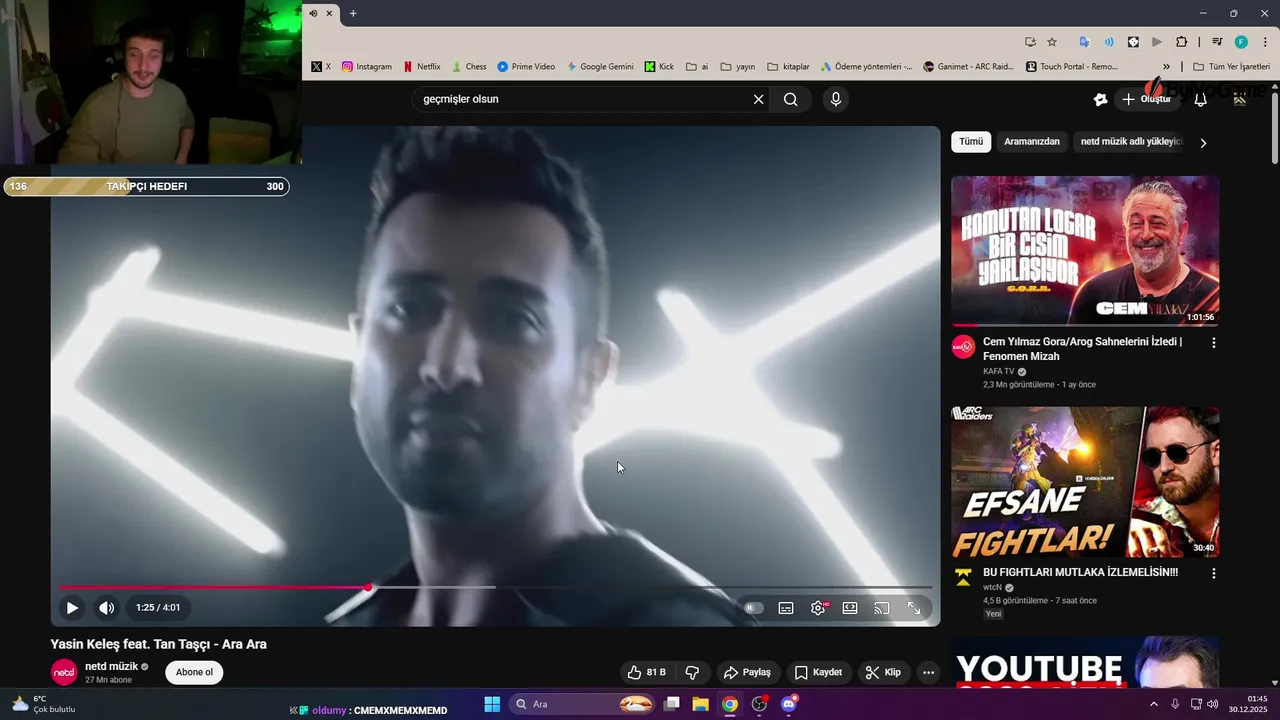This screenshot has height=720, width=1280.
Task: Play the paused YouTube video
Action: click(x=72, y=607)
